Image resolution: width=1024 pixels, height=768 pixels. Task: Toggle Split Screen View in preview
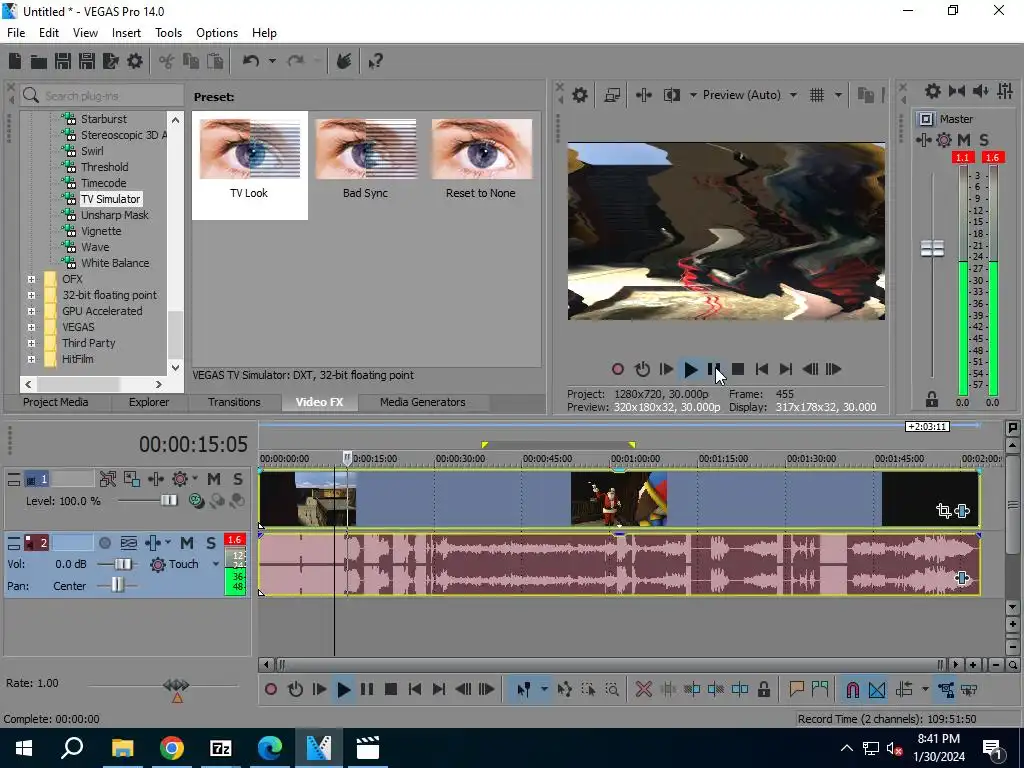pos(672,95)
